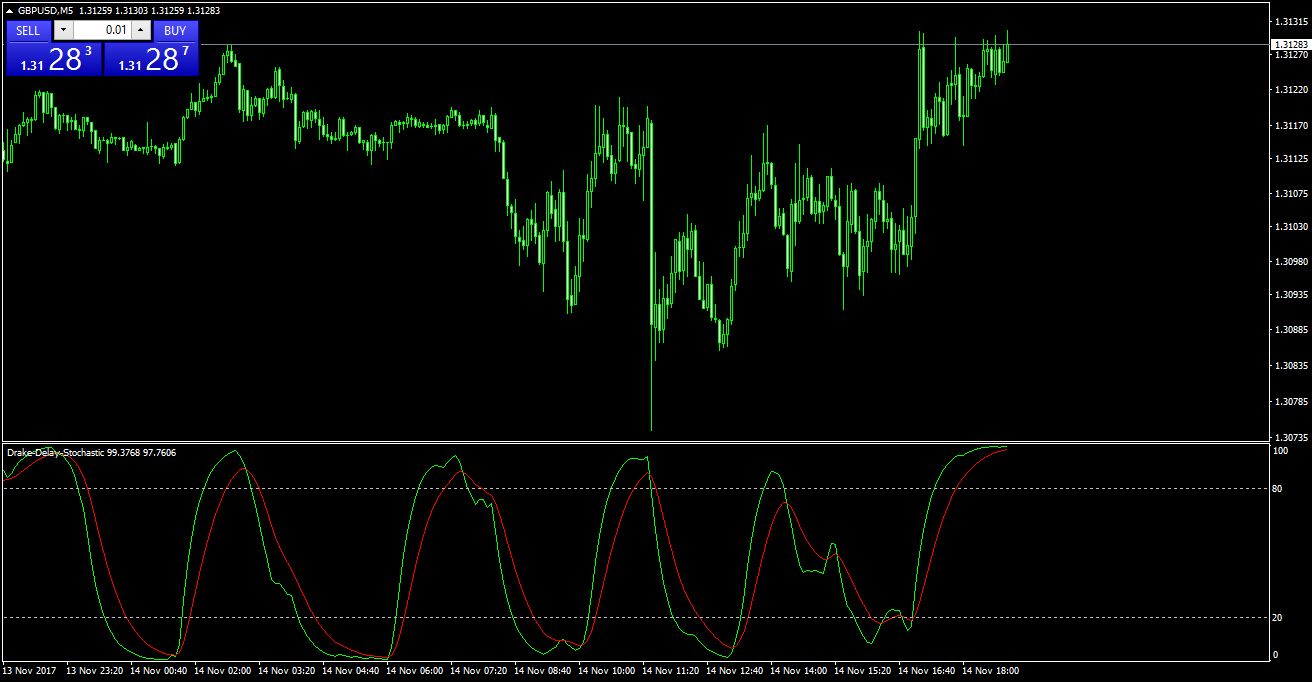Click the 14 Nov 15:20 time label
This screenshot has width=1312, height=682.
click(863, 671)
